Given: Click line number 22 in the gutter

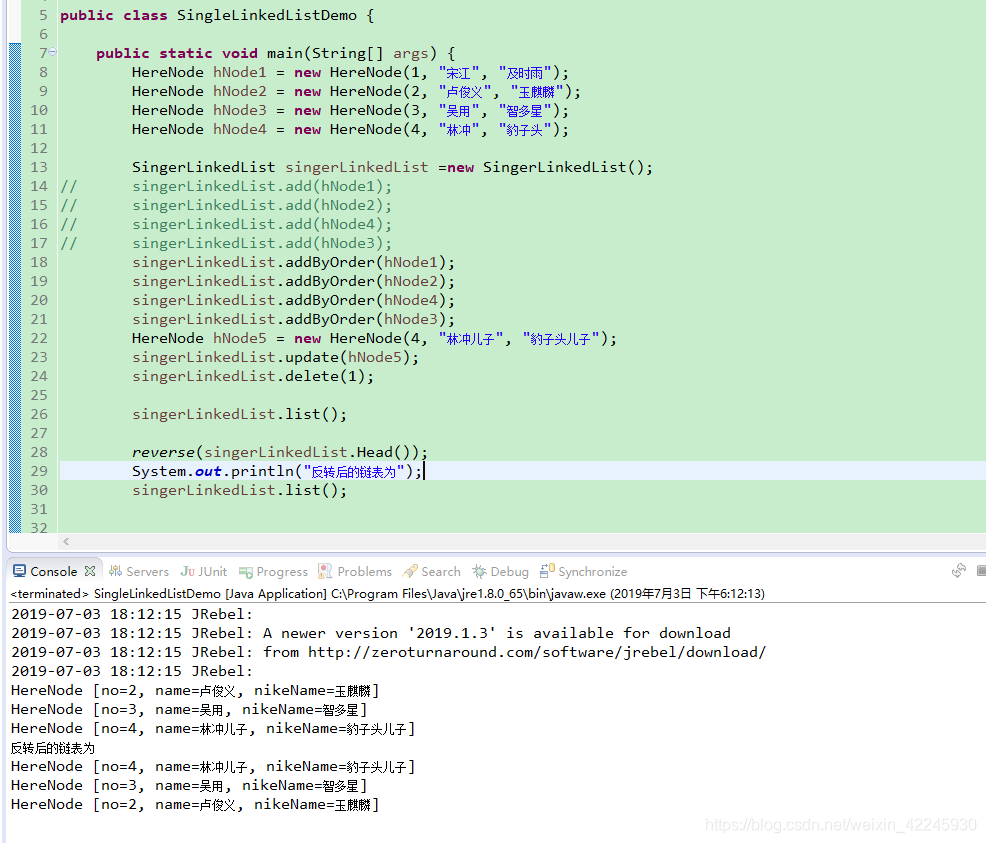Looking at the screenshot, I should point(39,338).
